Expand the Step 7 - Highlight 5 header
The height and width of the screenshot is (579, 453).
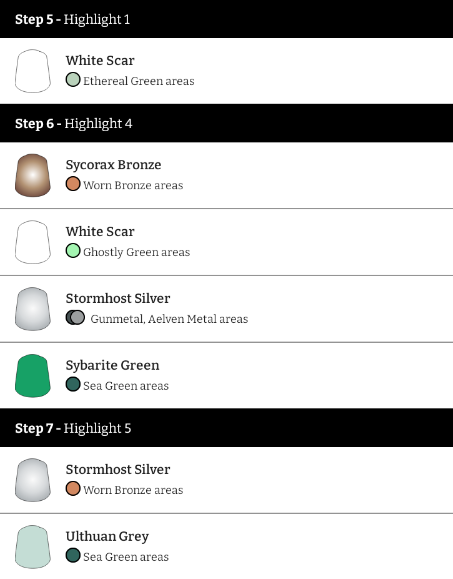[x=226, y=428]
